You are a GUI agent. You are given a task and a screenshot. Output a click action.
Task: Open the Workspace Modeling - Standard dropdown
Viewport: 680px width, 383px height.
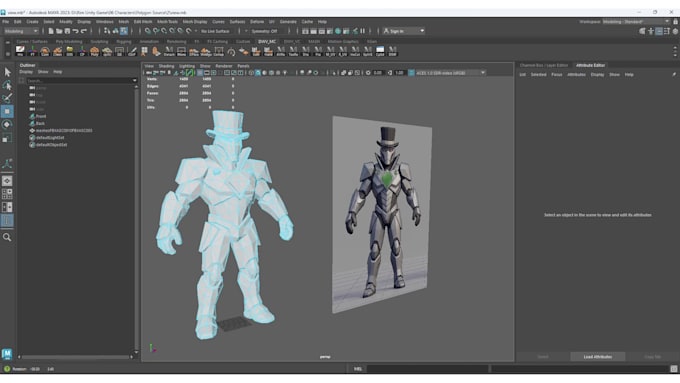coord(636,21)
